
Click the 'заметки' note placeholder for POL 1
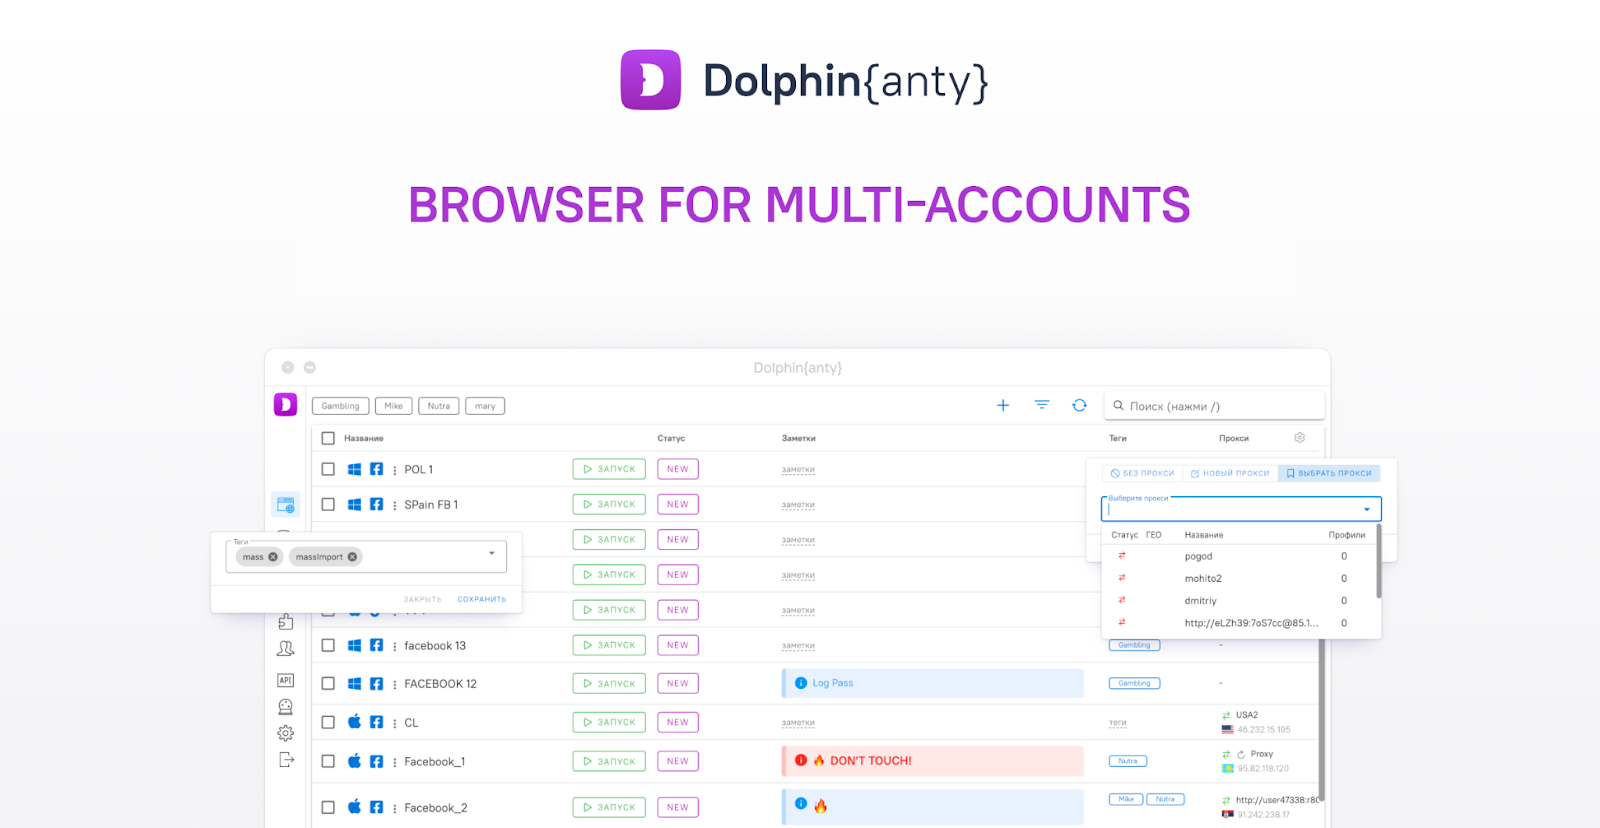pyautogui.click(x=798, y=470)
